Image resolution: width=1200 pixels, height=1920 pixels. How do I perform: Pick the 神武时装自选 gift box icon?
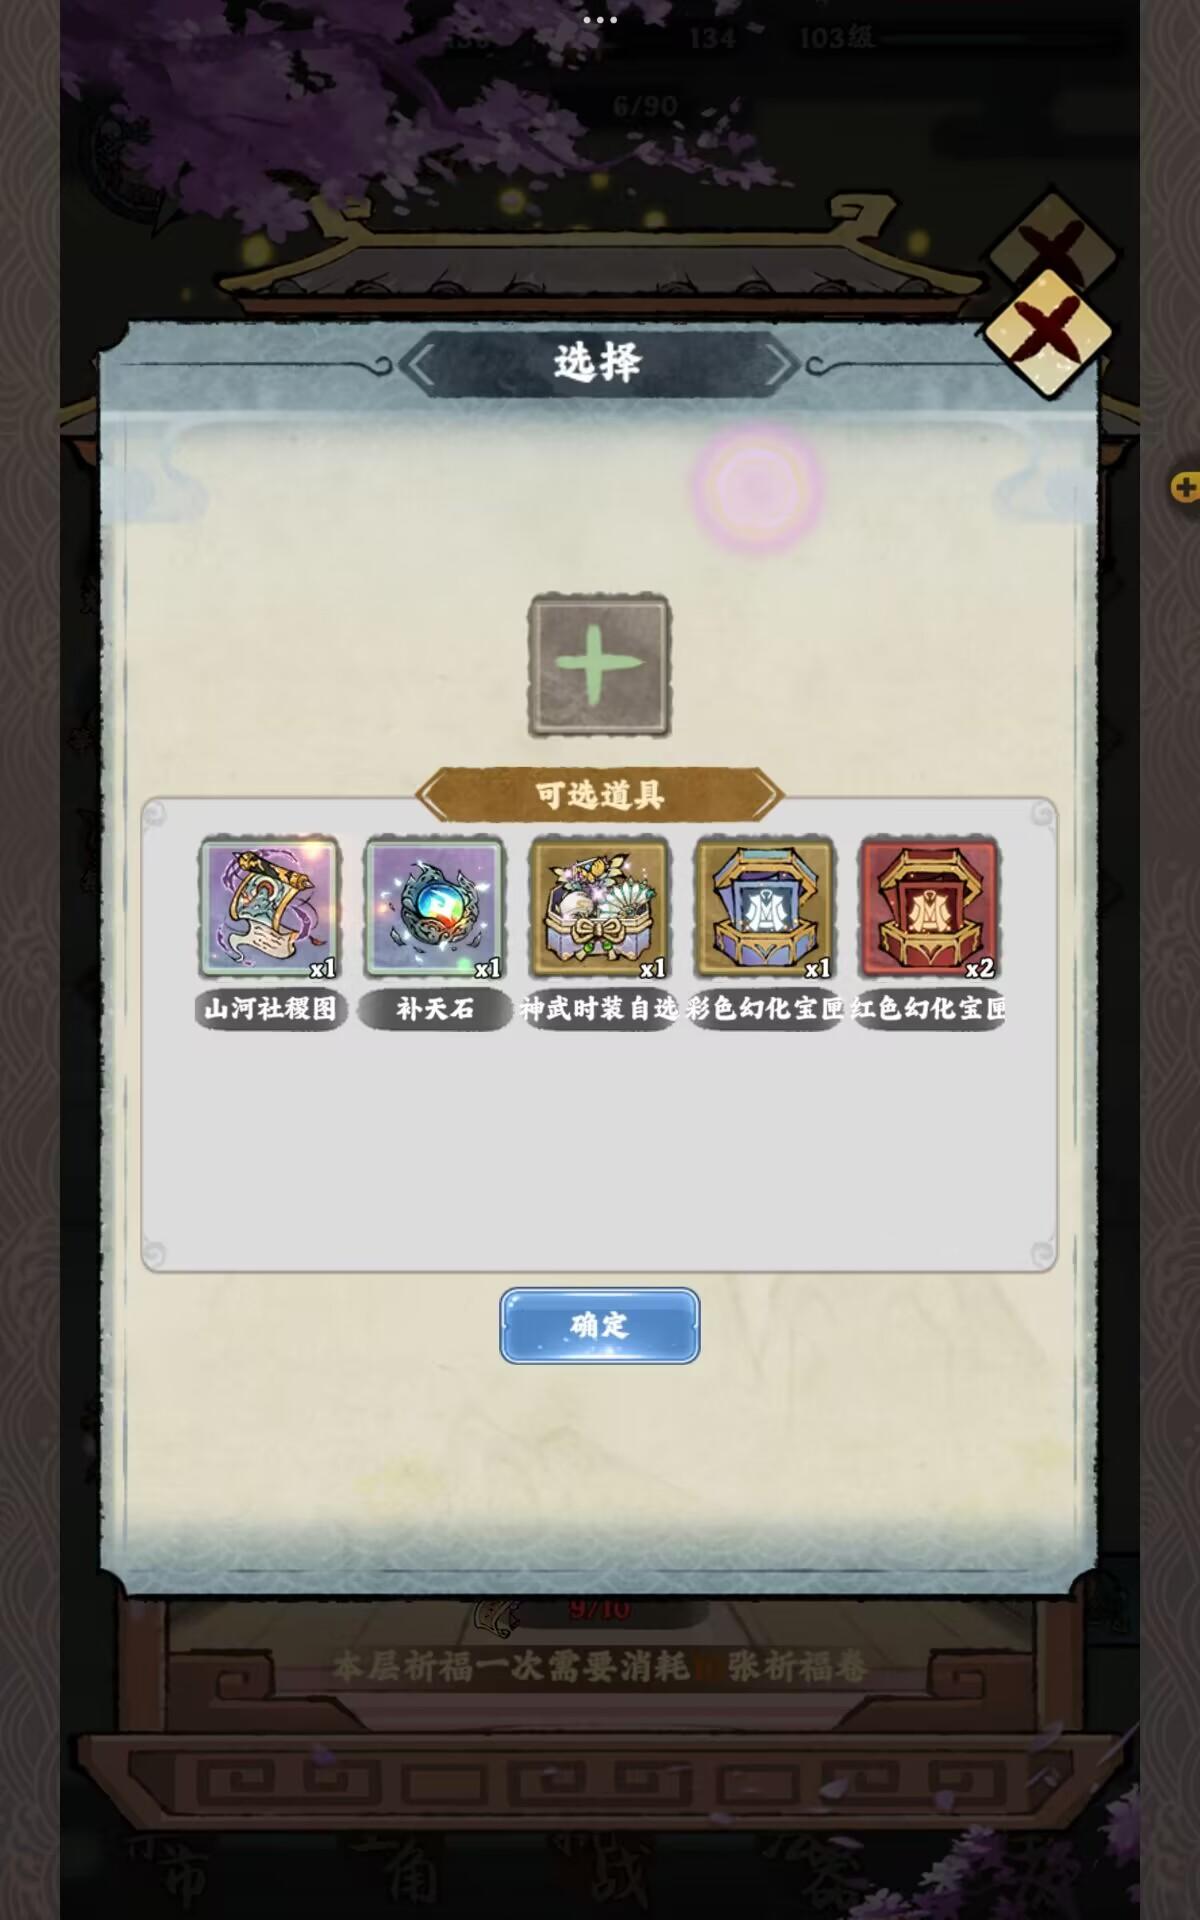599,908
